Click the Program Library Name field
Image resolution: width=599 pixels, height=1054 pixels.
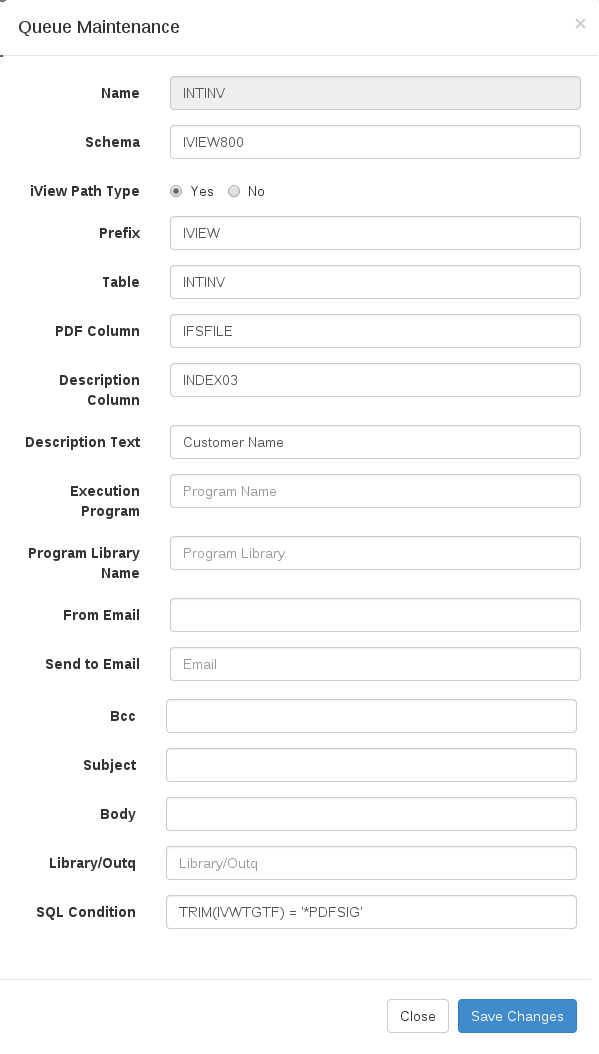(375, 553)
